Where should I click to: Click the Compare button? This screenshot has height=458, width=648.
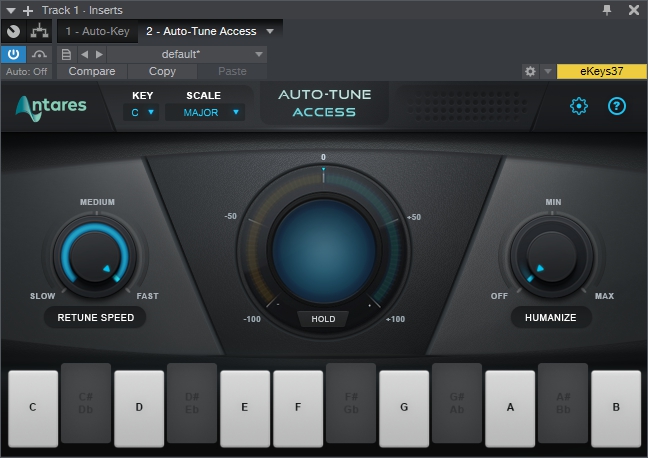click(x=92, y=72)
